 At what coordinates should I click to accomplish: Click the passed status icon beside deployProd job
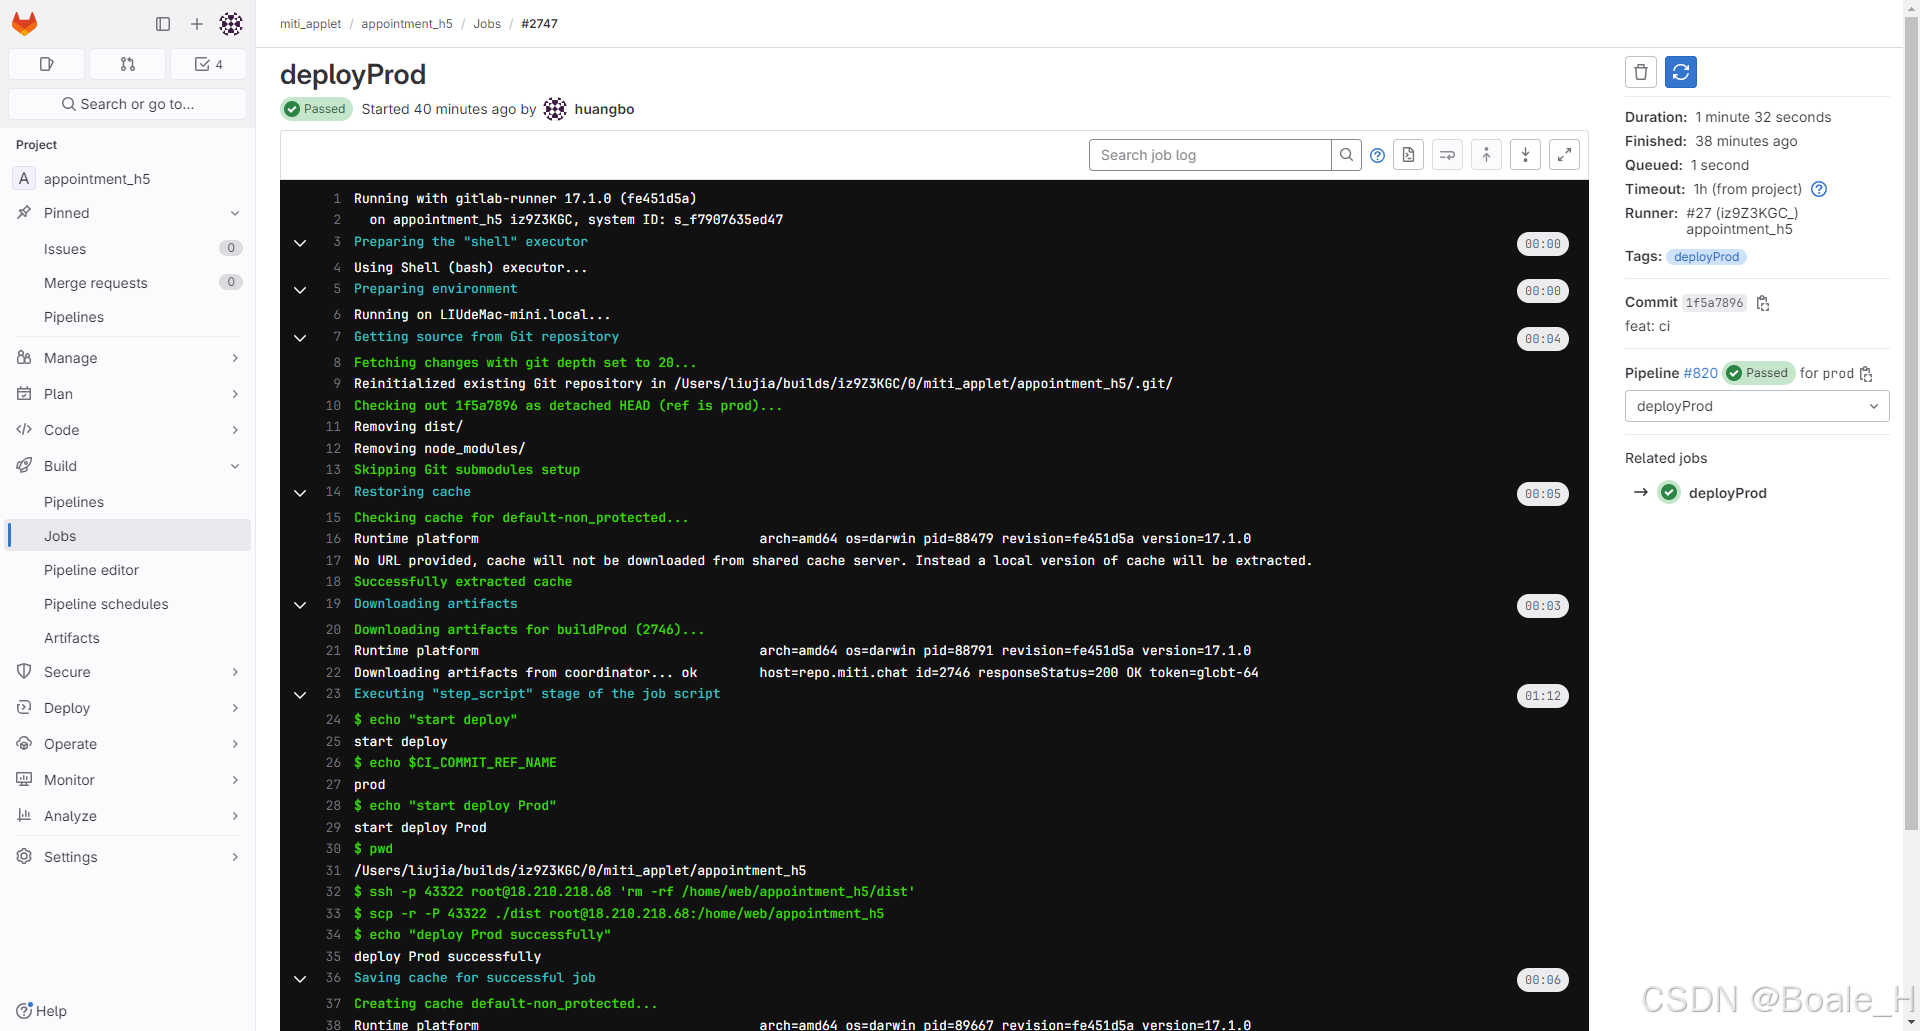(1669, 492)
